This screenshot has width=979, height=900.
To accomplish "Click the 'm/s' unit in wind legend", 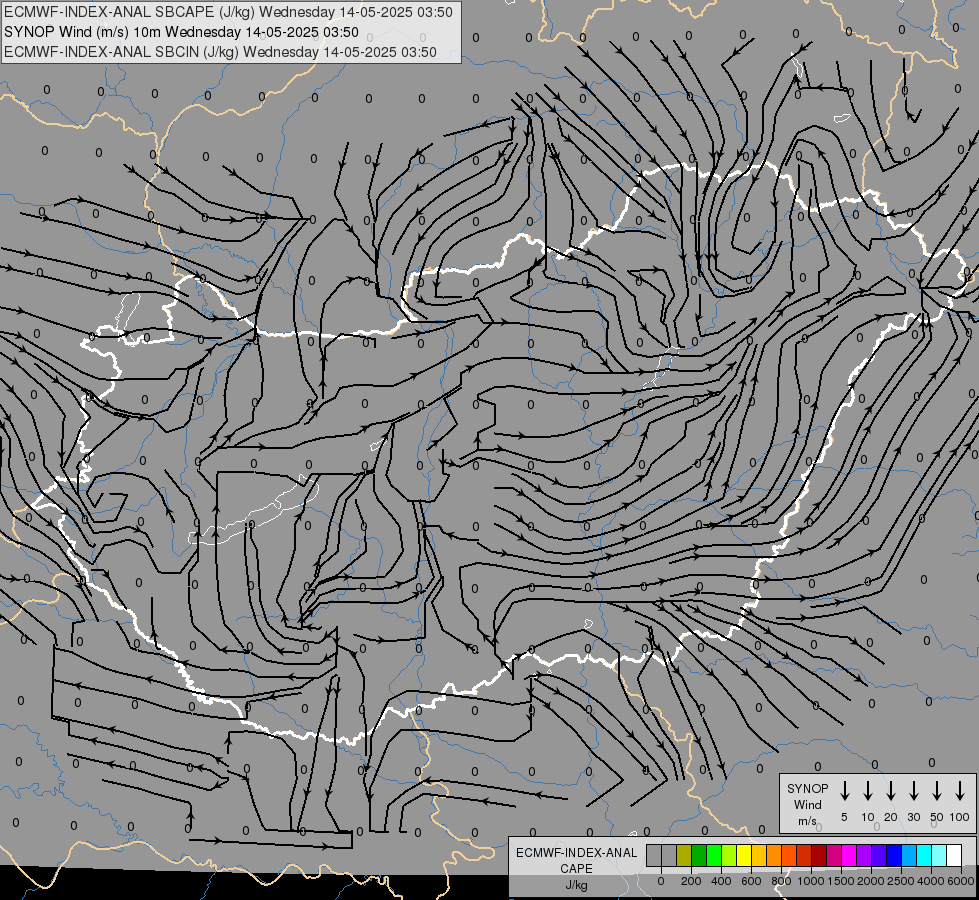I will [x=807, y=821].
